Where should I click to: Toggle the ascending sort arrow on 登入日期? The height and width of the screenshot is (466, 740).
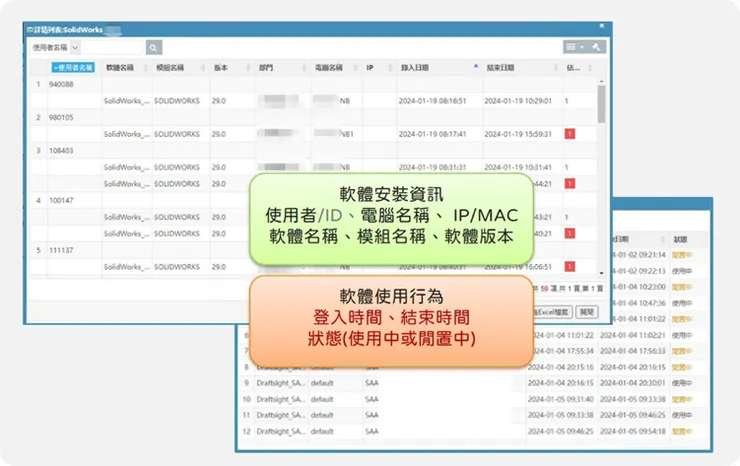coord(476,67)
